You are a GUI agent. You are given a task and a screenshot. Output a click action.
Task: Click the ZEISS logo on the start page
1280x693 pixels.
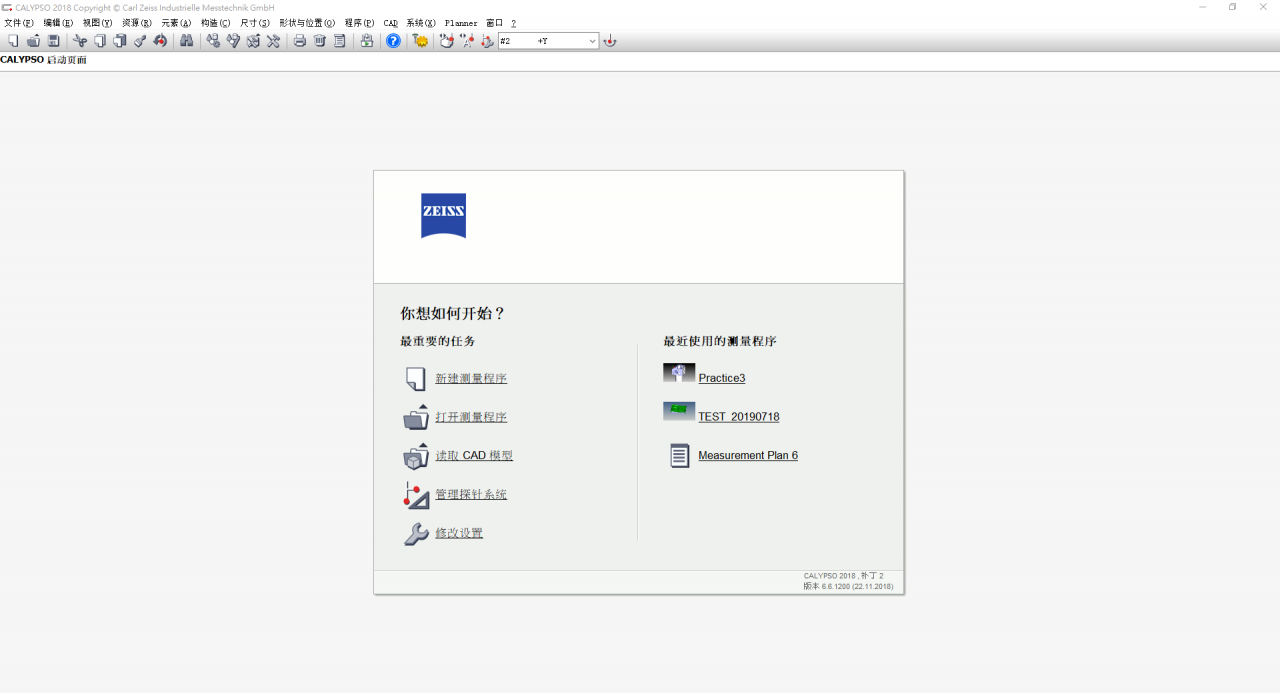tap(443, 216)
